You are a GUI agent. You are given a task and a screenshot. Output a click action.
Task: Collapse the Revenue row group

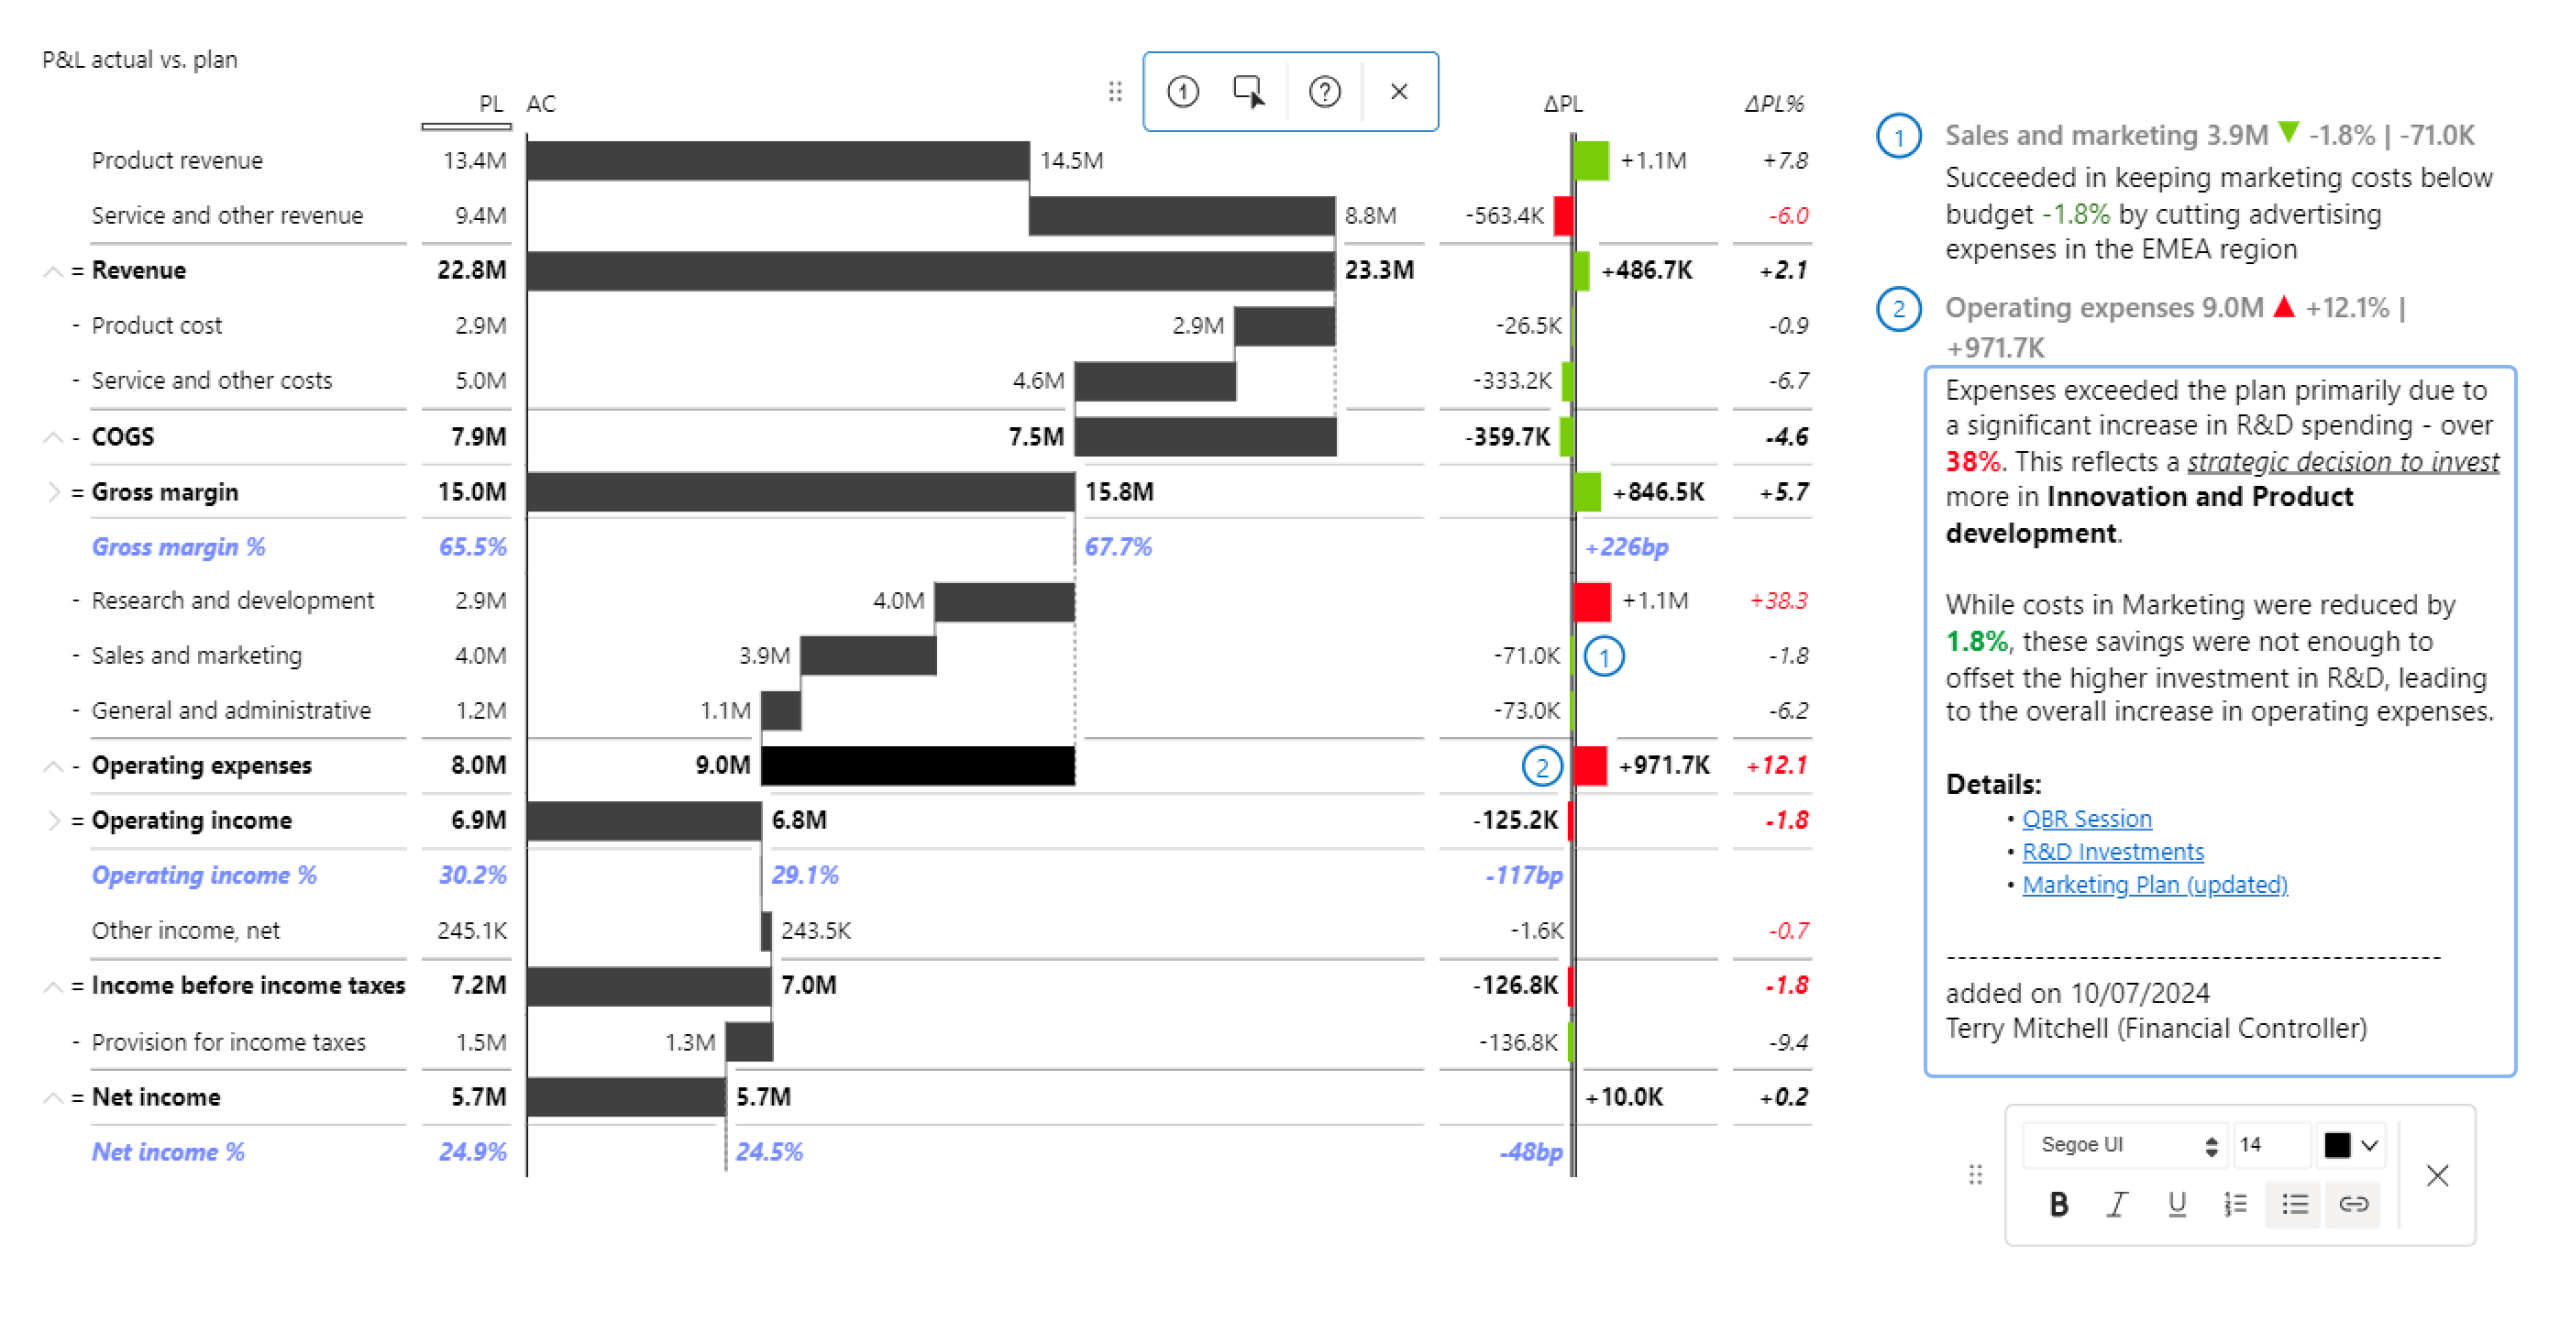52,271
